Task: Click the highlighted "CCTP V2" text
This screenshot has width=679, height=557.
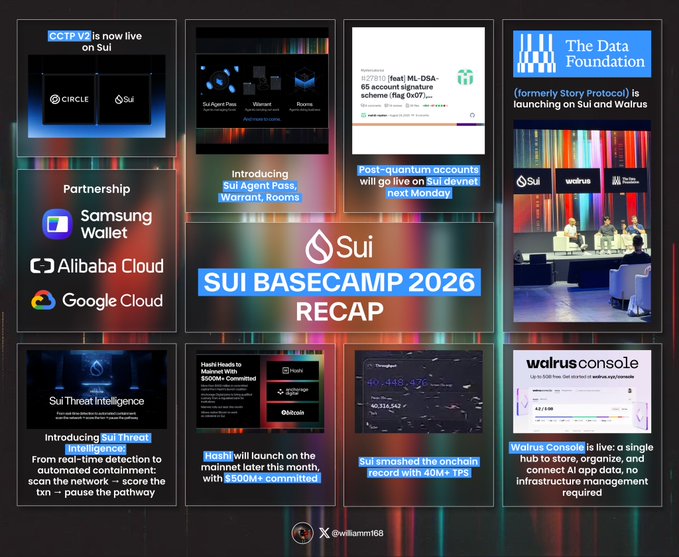Action: 69,36
